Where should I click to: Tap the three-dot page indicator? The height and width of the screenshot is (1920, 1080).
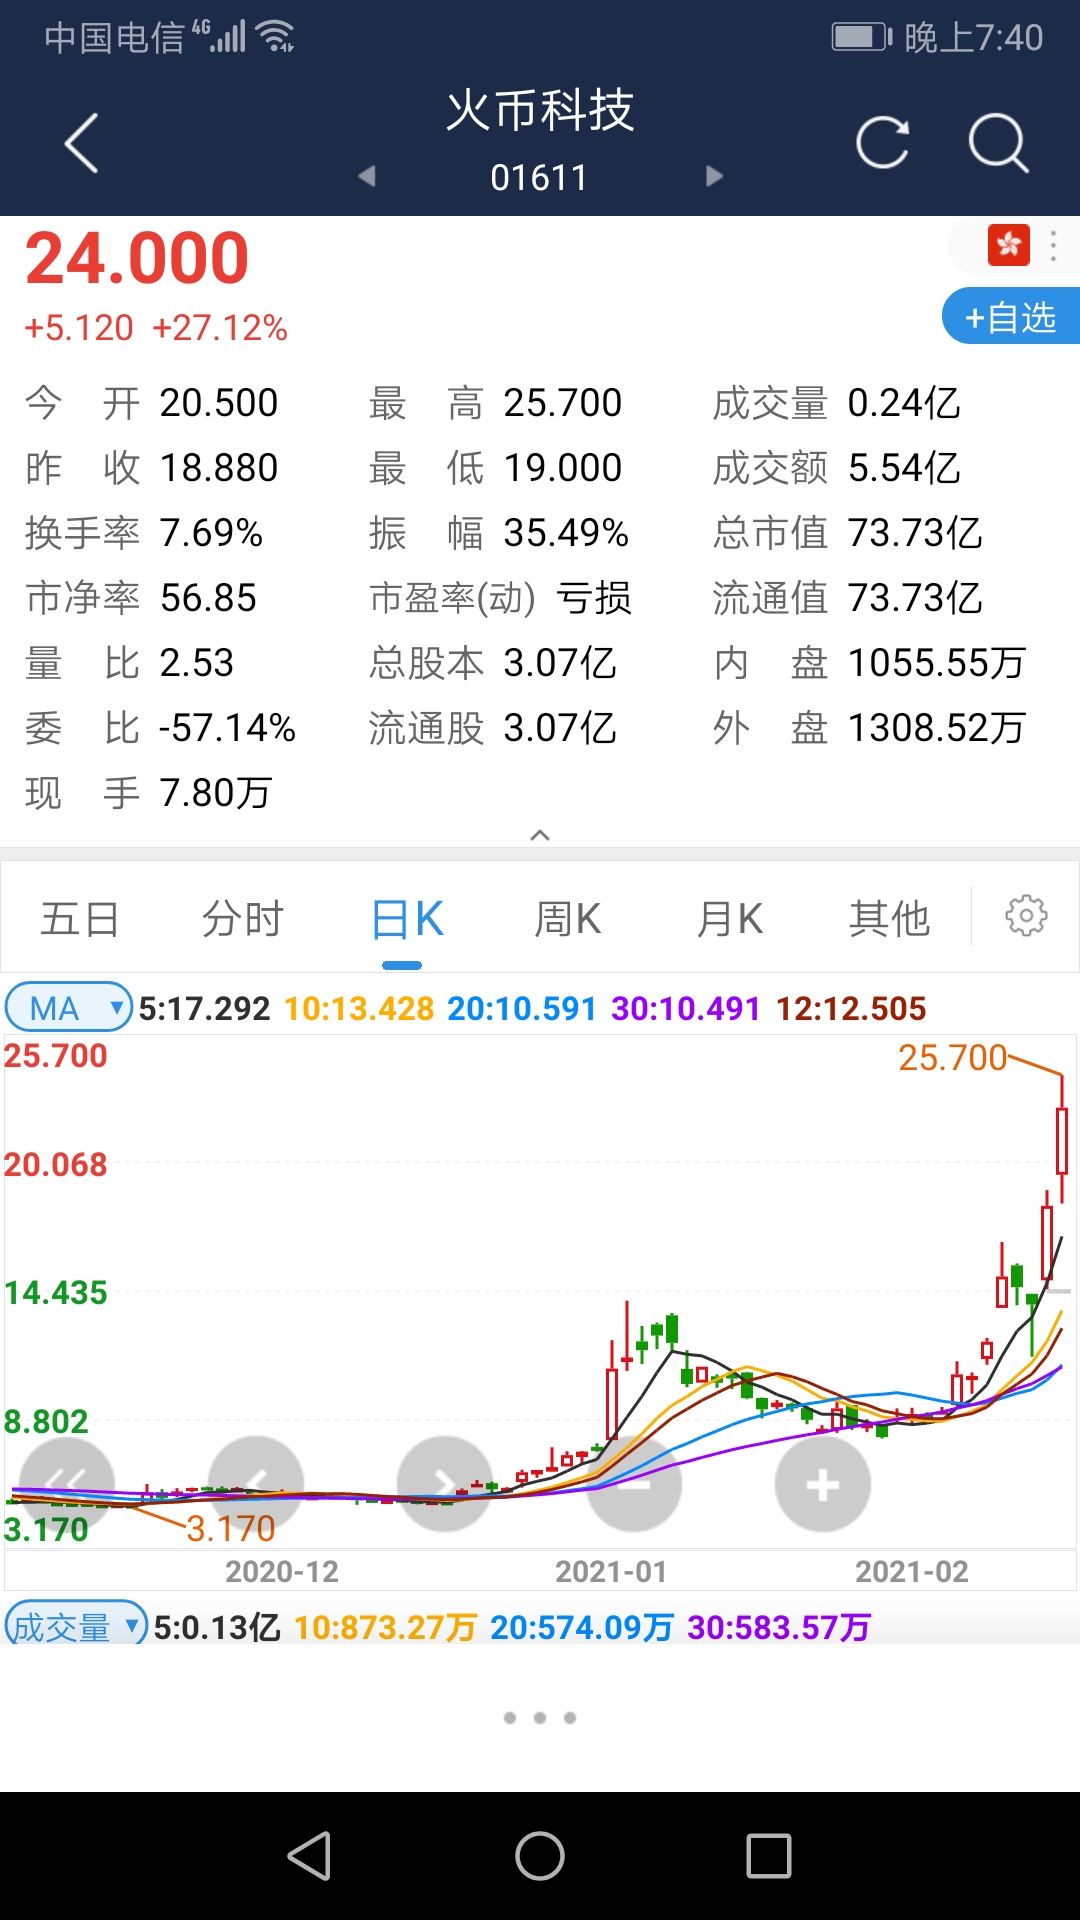point(540,1717)
